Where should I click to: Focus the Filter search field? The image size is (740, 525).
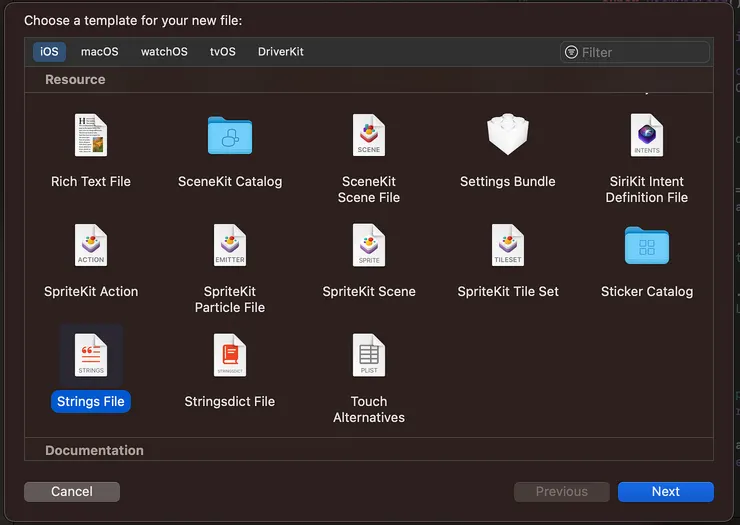(642, 52)
